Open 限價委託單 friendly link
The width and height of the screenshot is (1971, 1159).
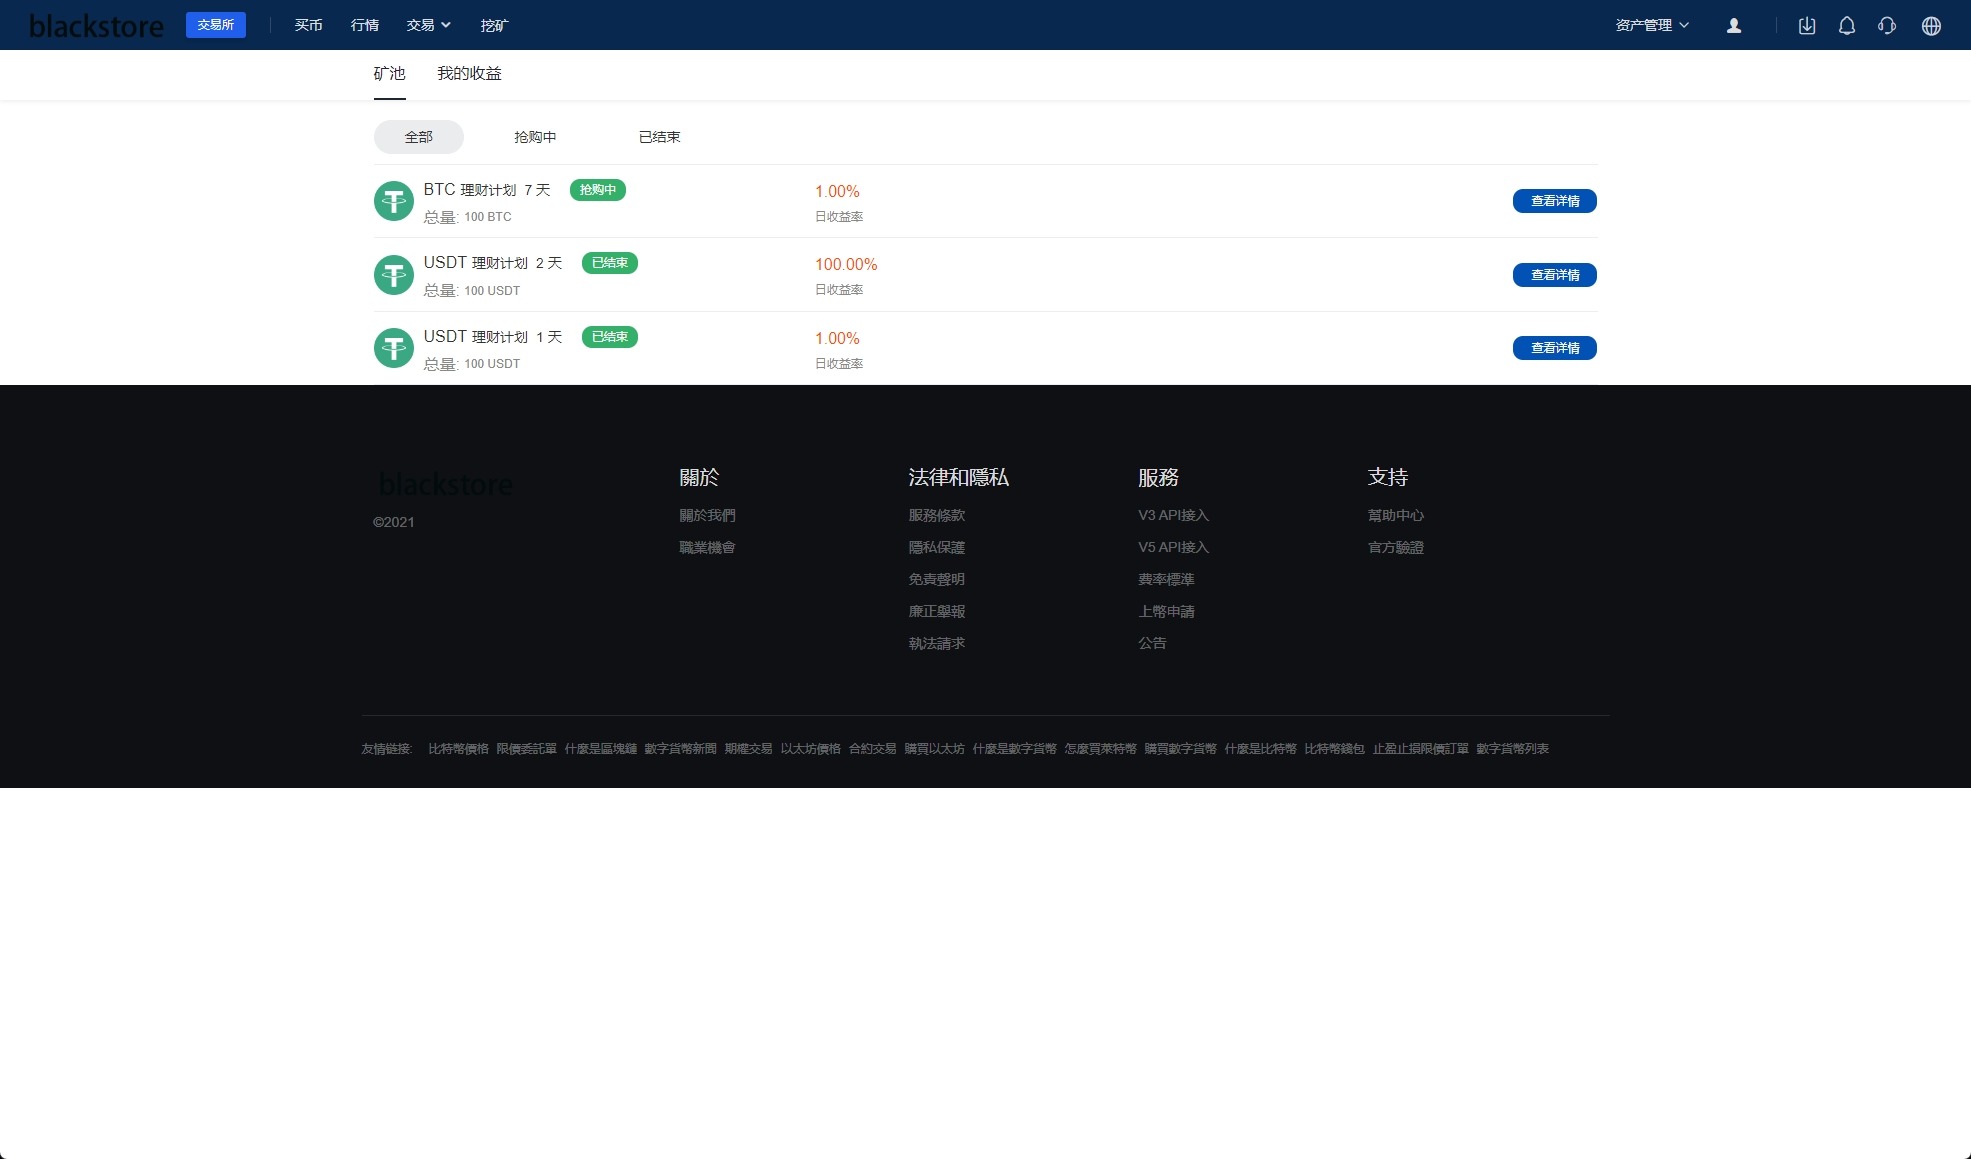coord(527,749)
